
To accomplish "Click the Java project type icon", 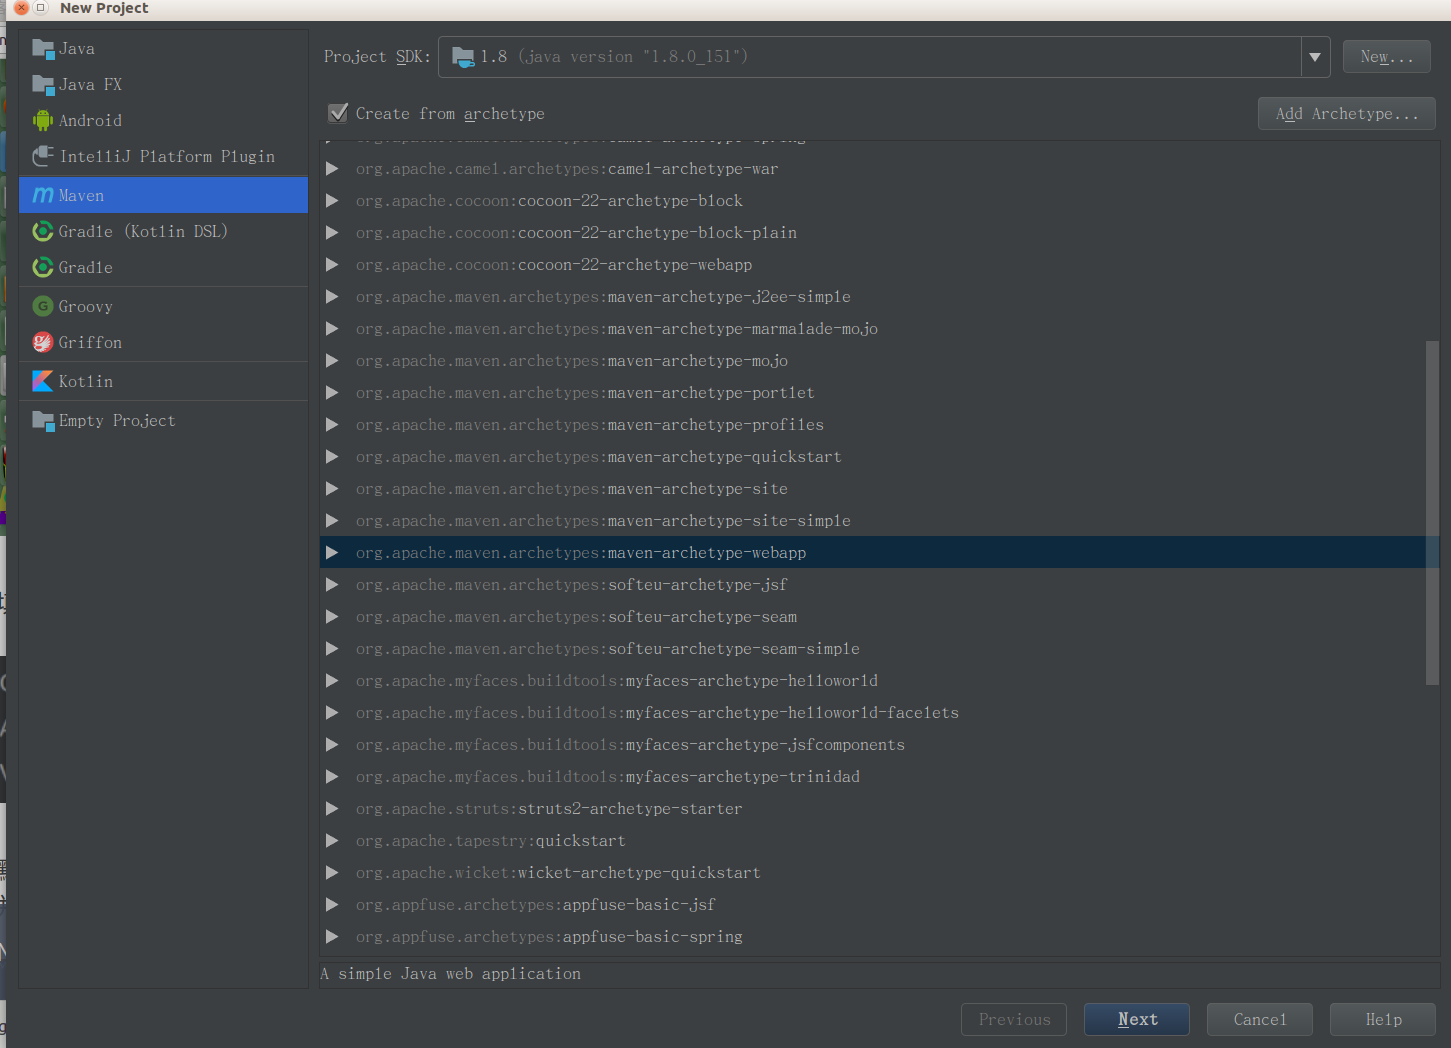I will [x=43, y=49].
